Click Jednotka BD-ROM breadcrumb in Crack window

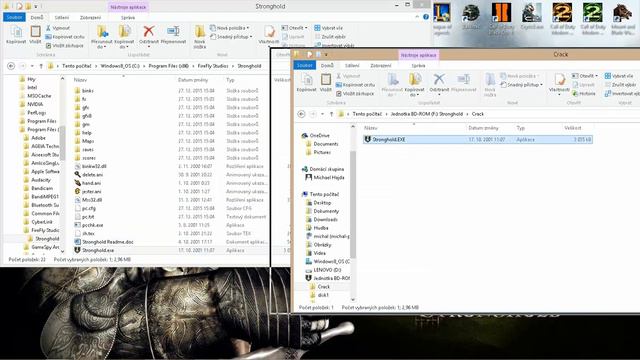pyautogui.click(x=427, y=114)
